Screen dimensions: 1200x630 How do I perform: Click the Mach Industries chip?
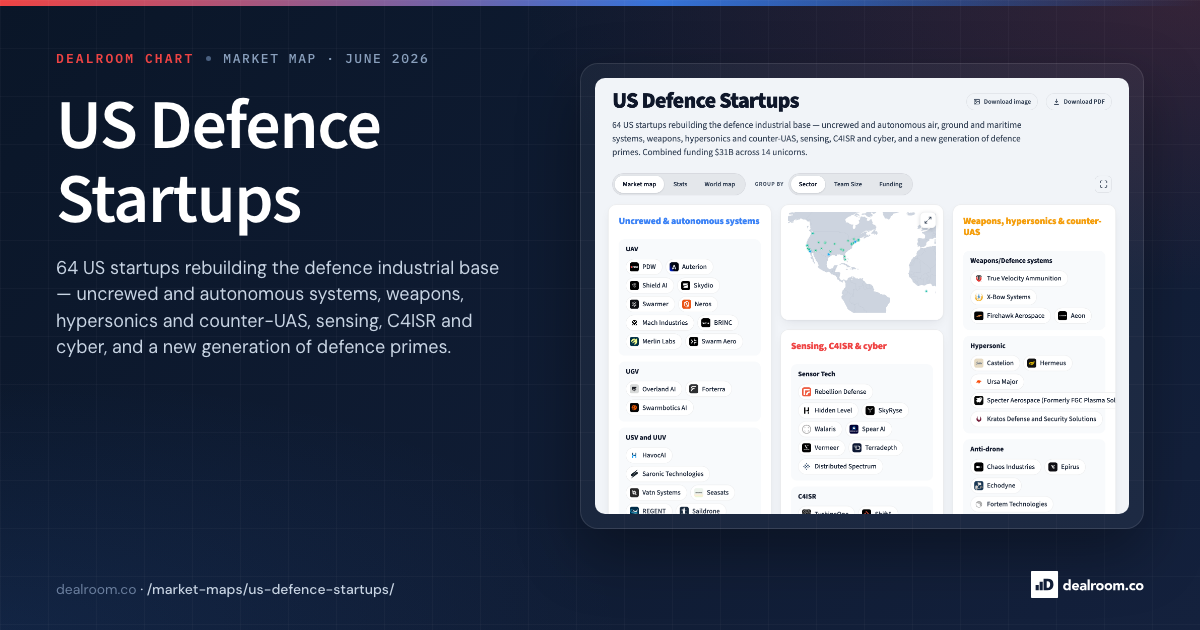pos(660,323)
